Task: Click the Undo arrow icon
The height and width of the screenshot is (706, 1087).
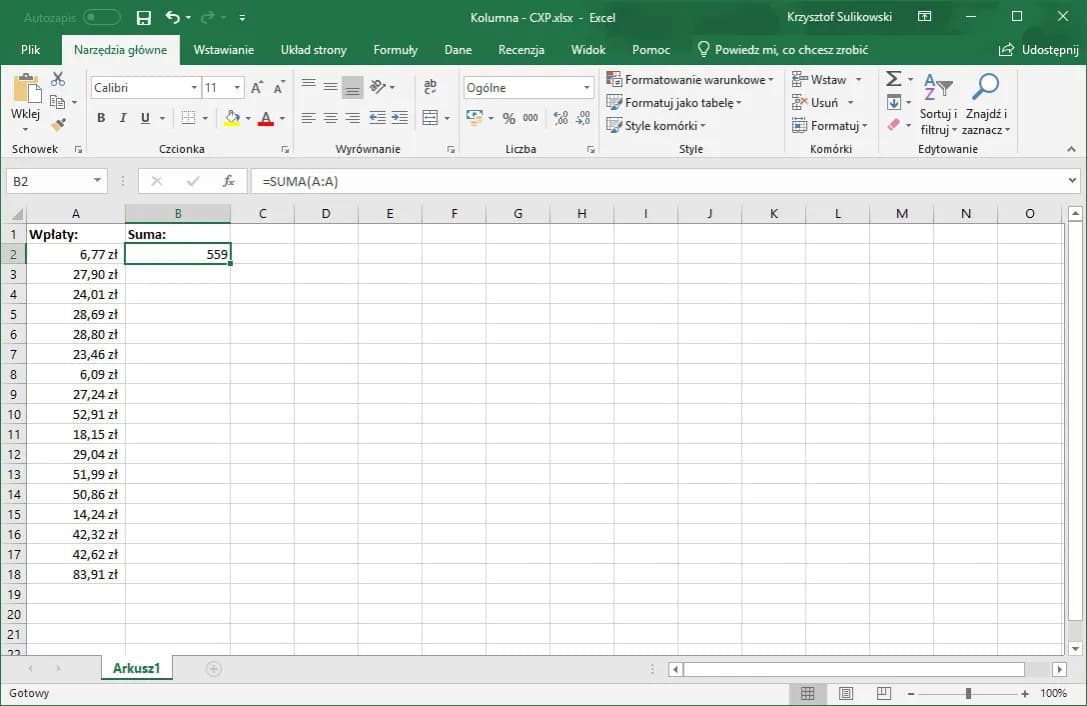Action: click(173, 17)
